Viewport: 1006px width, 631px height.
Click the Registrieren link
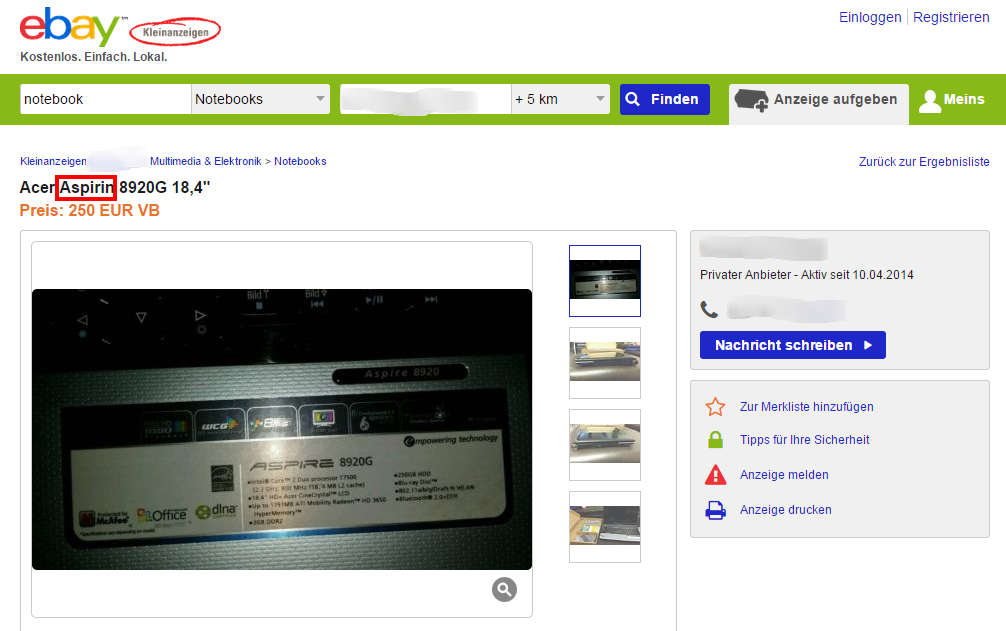pyautogui.click(x=951, y=17)
